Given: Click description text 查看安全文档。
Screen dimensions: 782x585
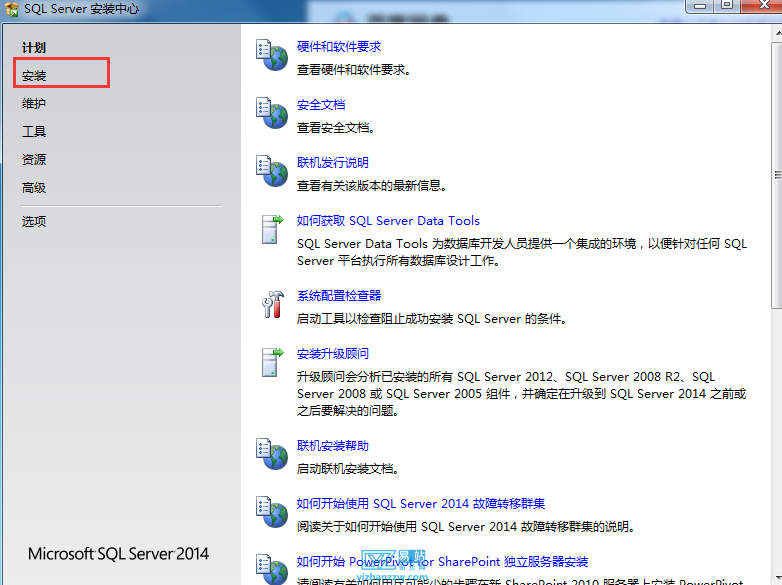Looking at the screenshot, I should point(336,128).
